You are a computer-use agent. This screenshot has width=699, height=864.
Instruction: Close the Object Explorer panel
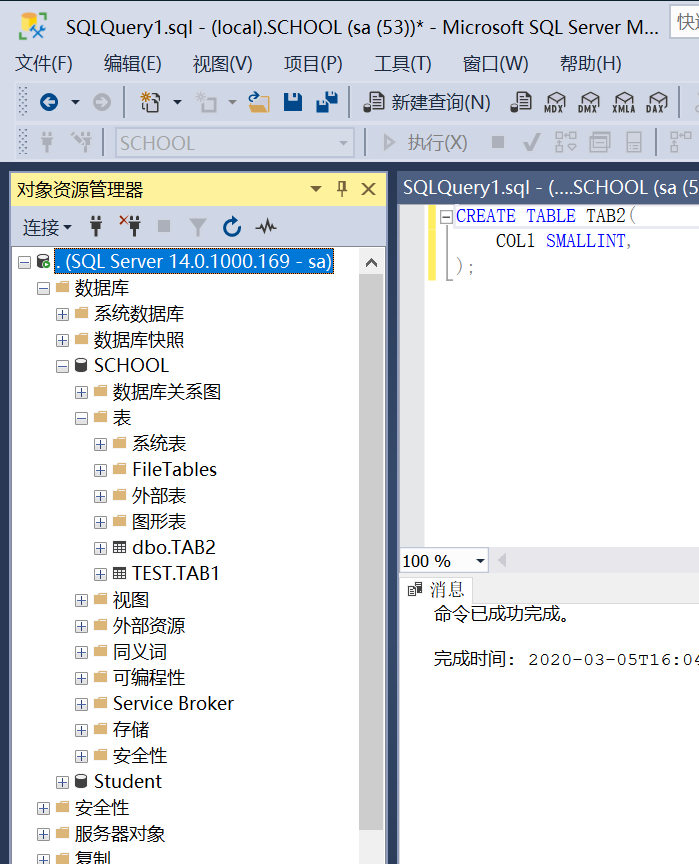click(x=369, y=189)
